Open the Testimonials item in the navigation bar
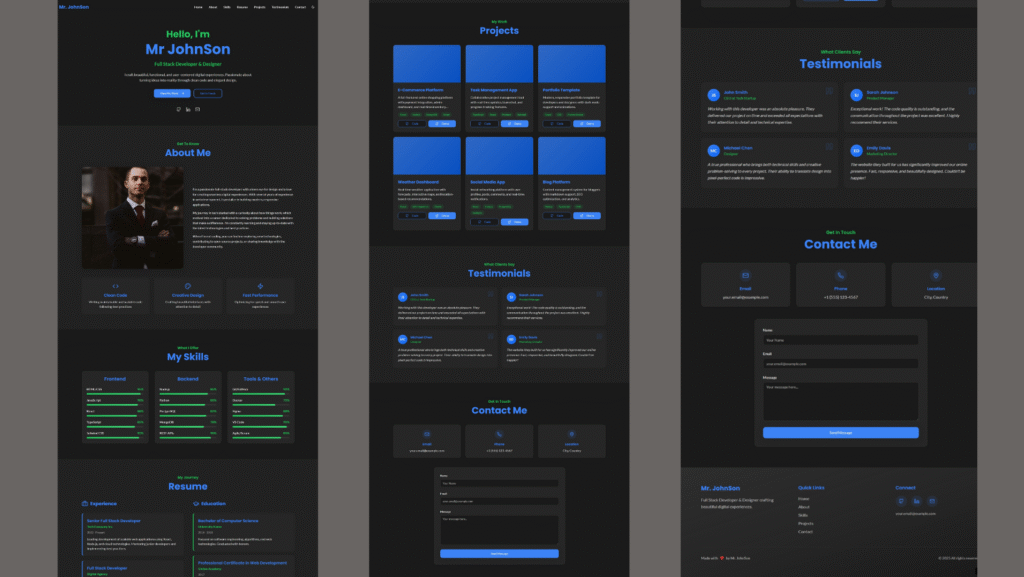Screen dimensions: 1024x577 281,7
